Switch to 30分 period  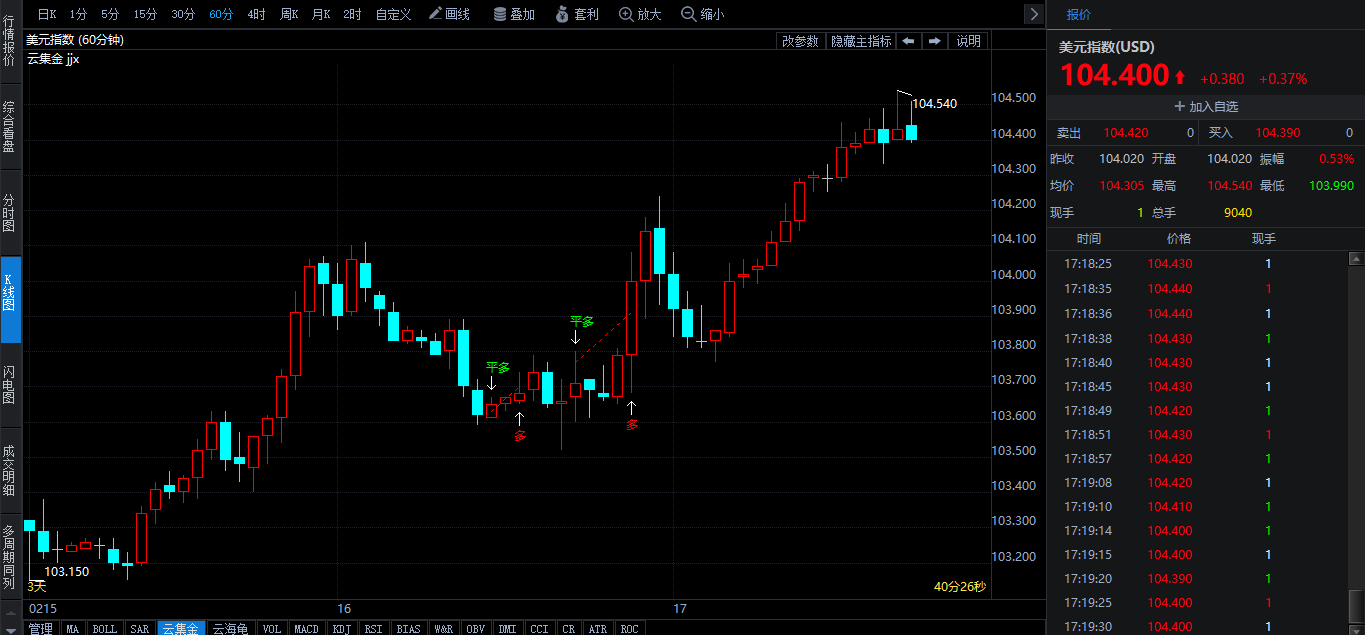point(183,14)
